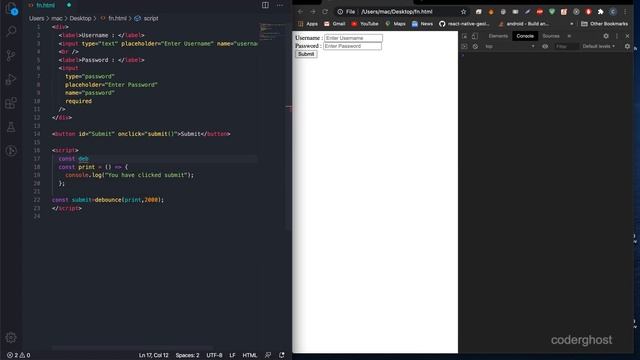
Task: Change language mode HTML
Action: pyautogui.click(x=250, y=355)
